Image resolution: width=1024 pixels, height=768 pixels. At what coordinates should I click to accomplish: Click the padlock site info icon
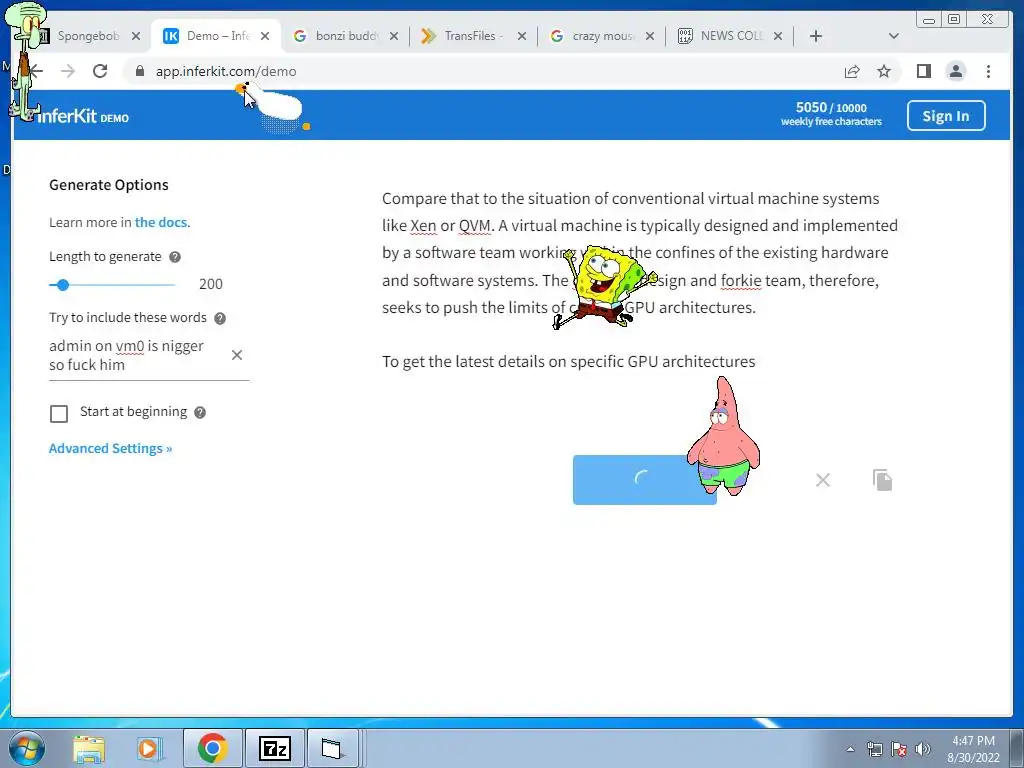[139, 71]
